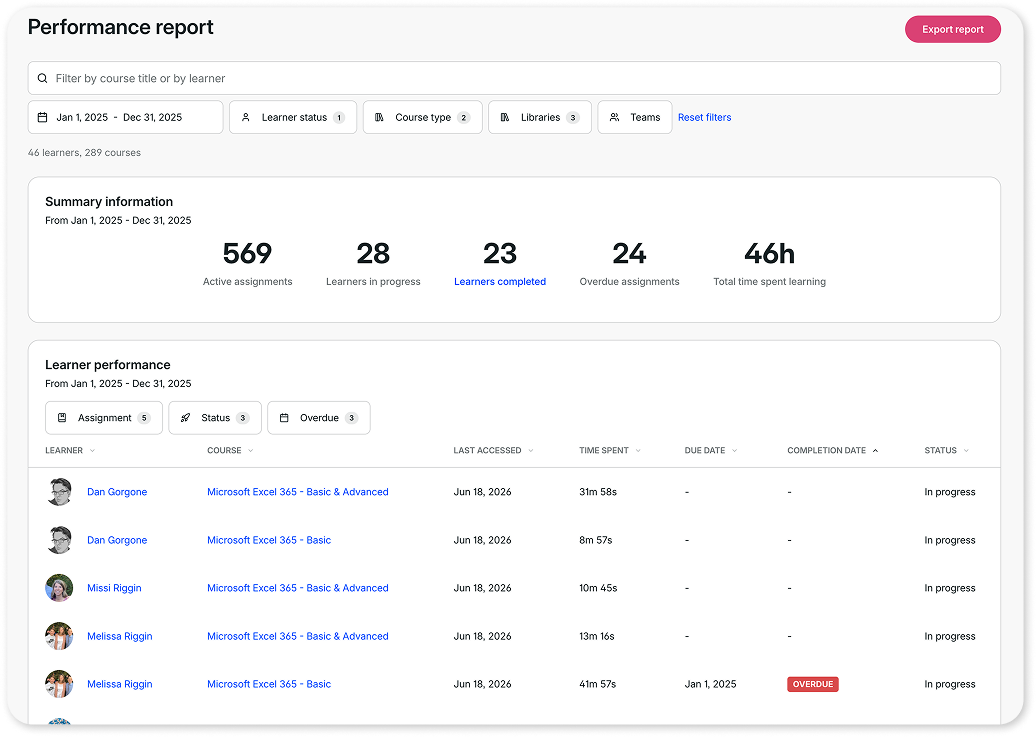
Task: Click the Assignment filter icon
Action: click(62, 418)
